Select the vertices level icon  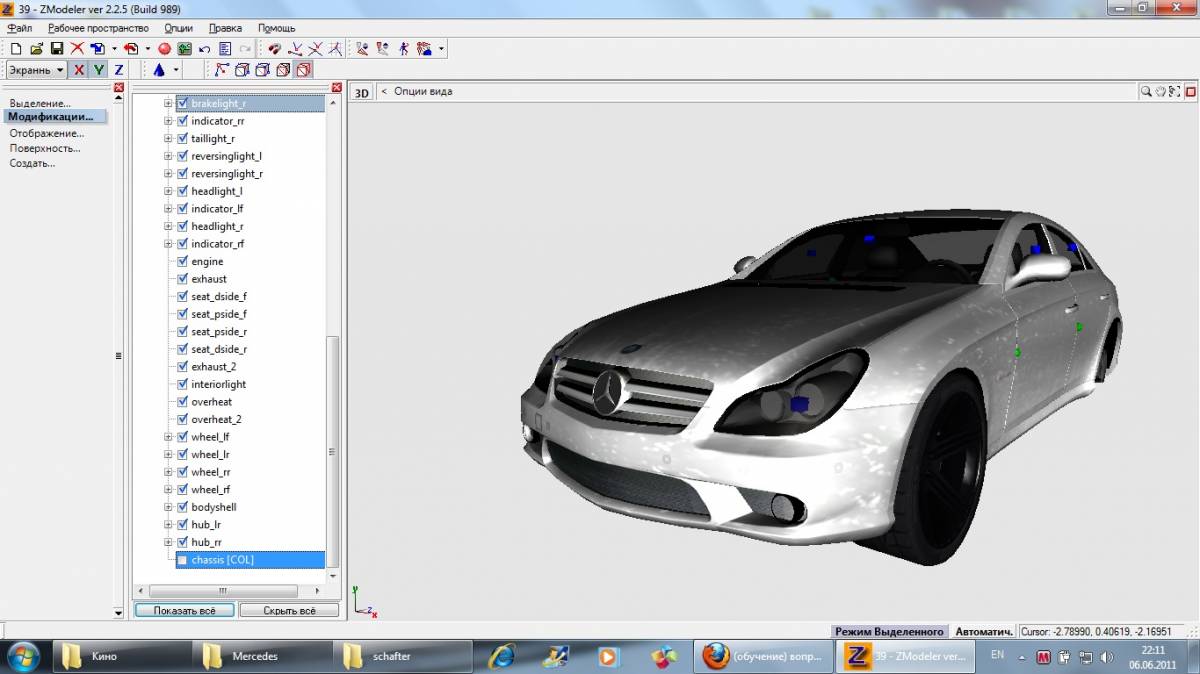click(x=222, y=70)
